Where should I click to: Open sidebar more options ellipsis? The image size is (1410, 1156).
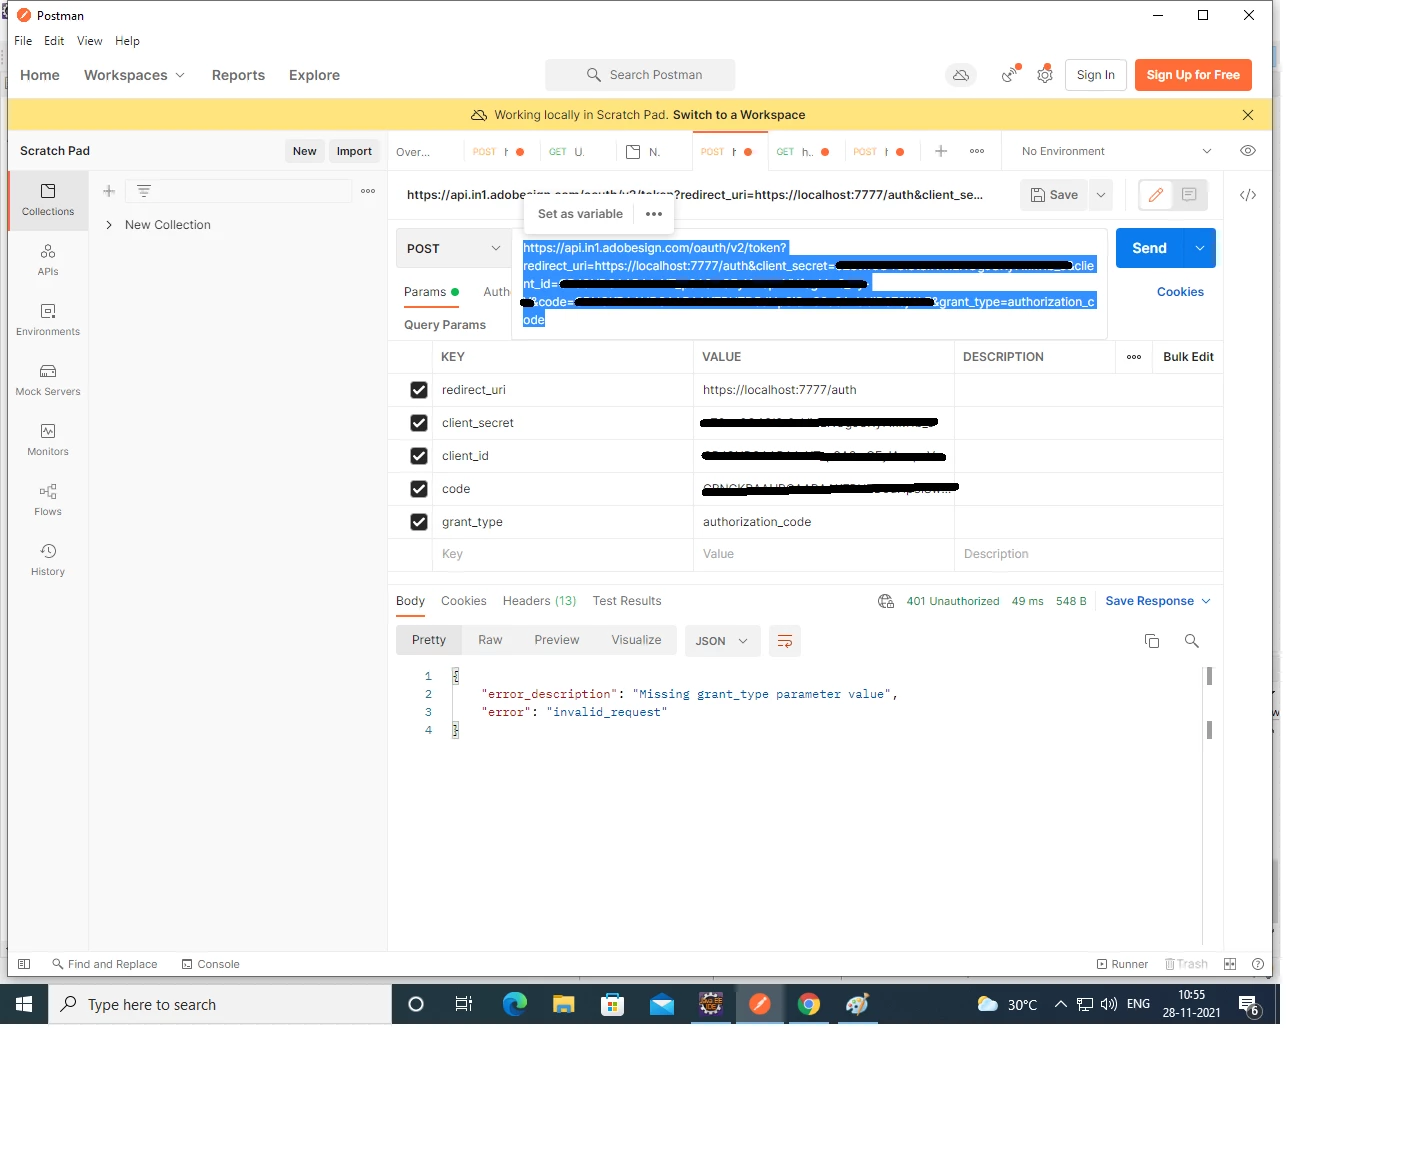[x=368, y=191]
